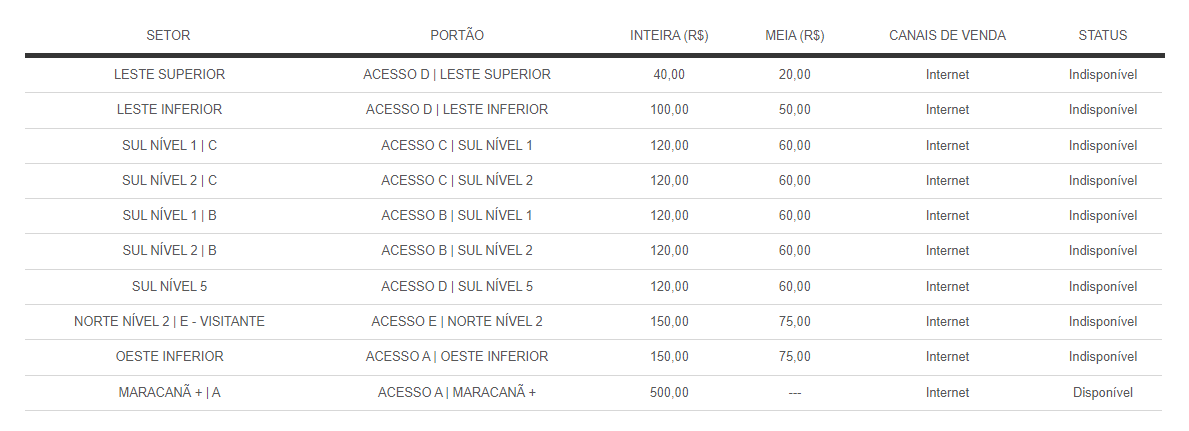The width and height of the screenshot is (1189, 431).
Task: Click the MEIA (R$) column header
Action: click(x=794, y=35)
